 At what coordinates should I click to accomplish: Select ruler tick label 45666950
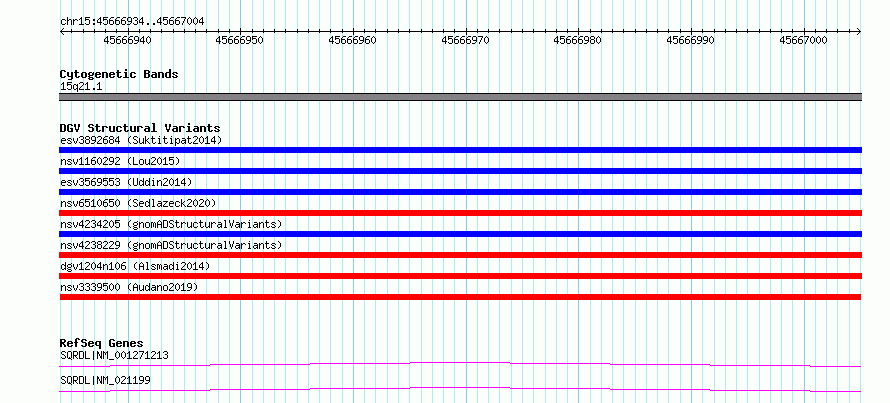[240, 41]
